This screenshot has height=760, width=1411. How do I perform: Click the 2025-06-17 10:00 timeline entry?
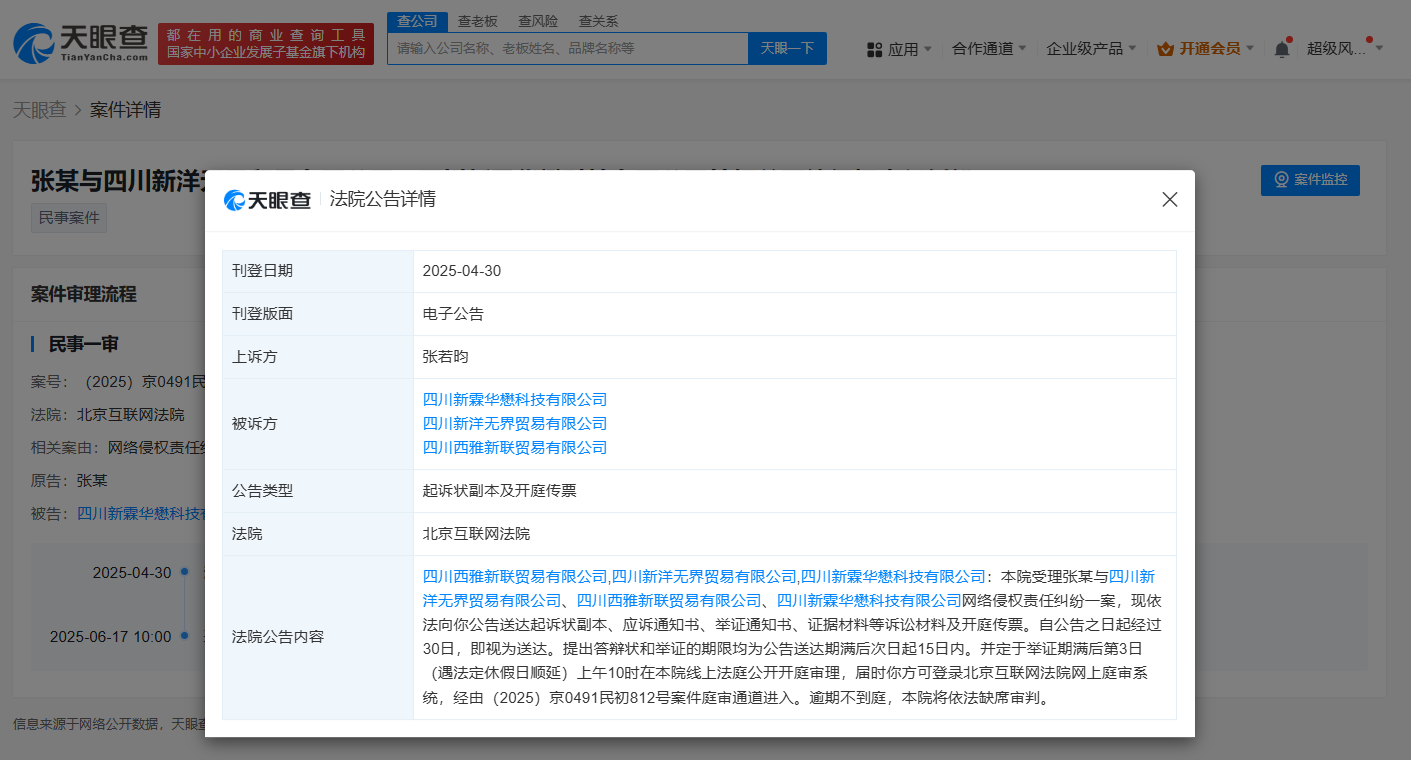110,636
